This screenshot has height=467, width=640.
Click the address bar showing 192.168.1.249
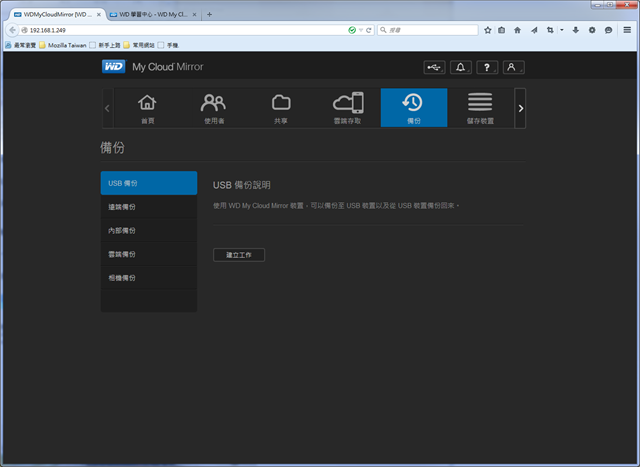pos(184,30)
